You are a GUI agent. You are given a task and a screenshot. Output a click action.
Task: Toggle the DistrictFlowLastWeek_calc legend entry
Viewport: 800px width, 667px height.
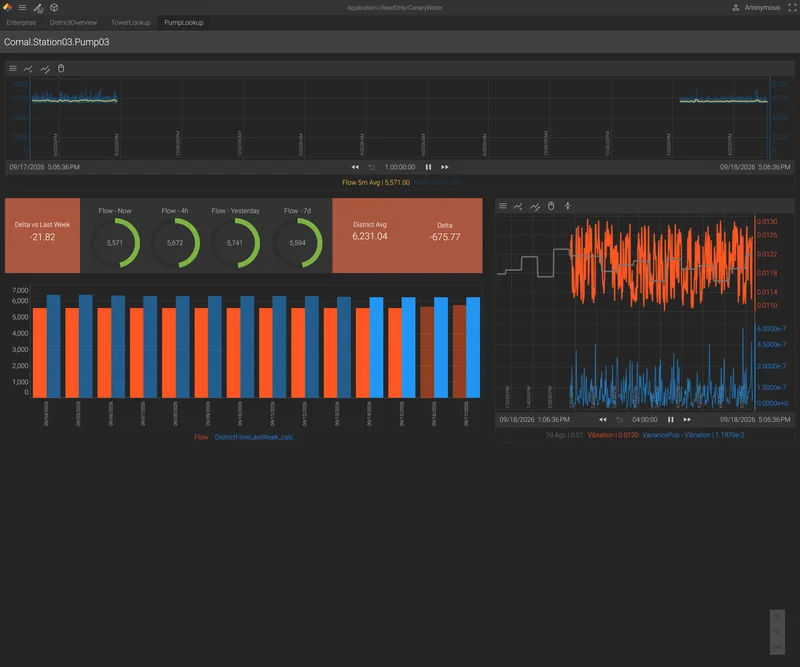pos(254,437)
